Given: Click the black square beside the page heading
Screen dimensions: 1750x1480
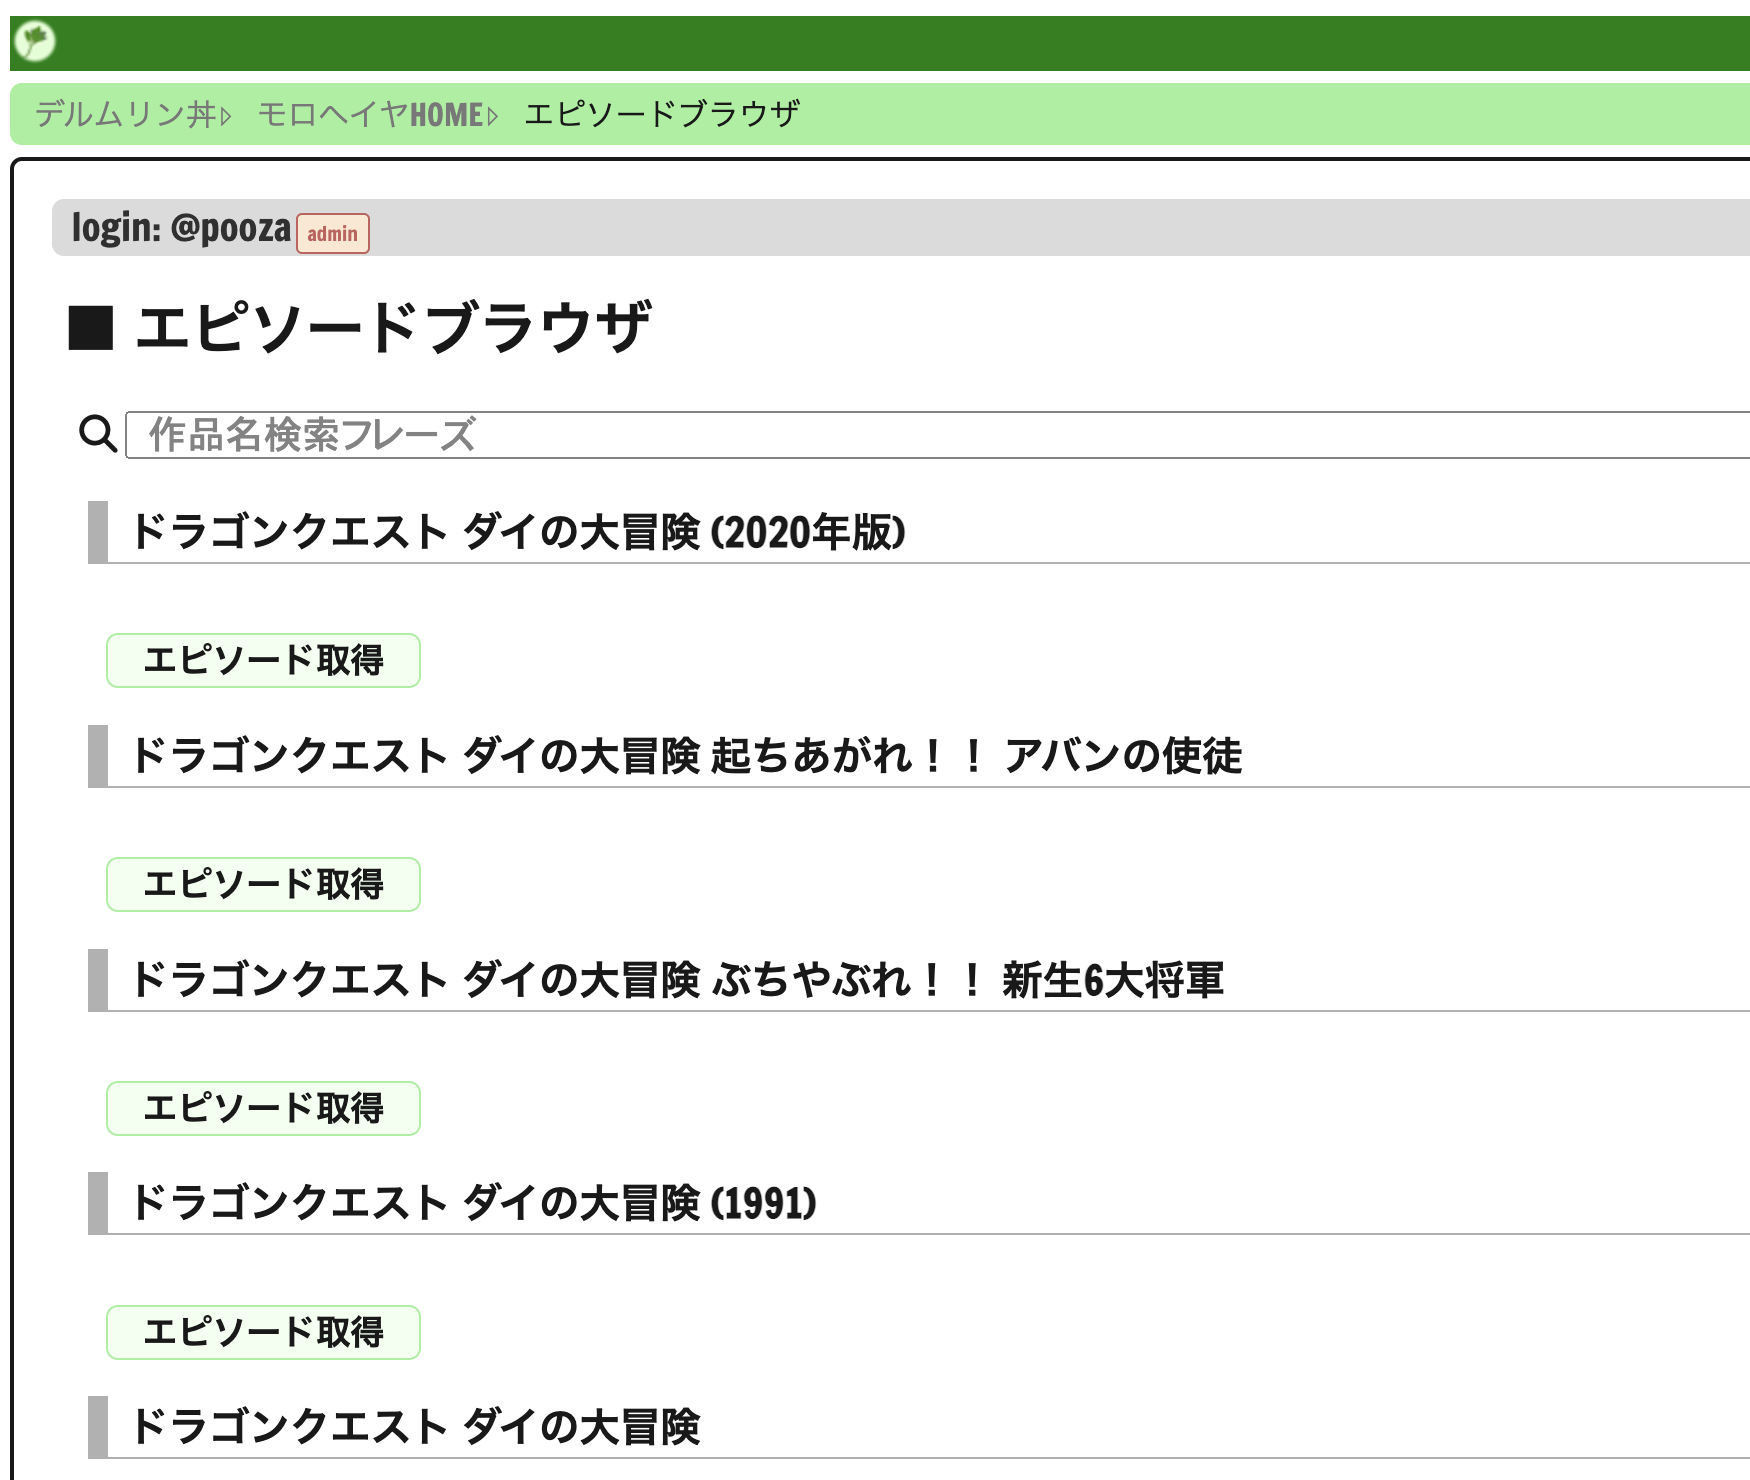Looking at the screenshot, I should click(90, 328).
